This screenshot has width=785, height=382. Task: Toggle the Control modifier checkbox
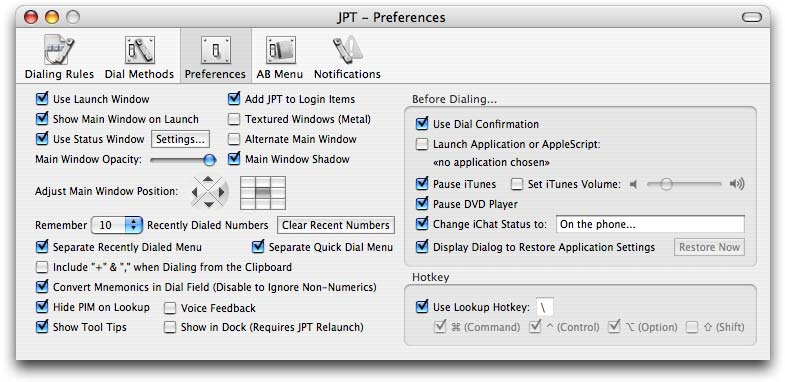[x=535, y=326]
